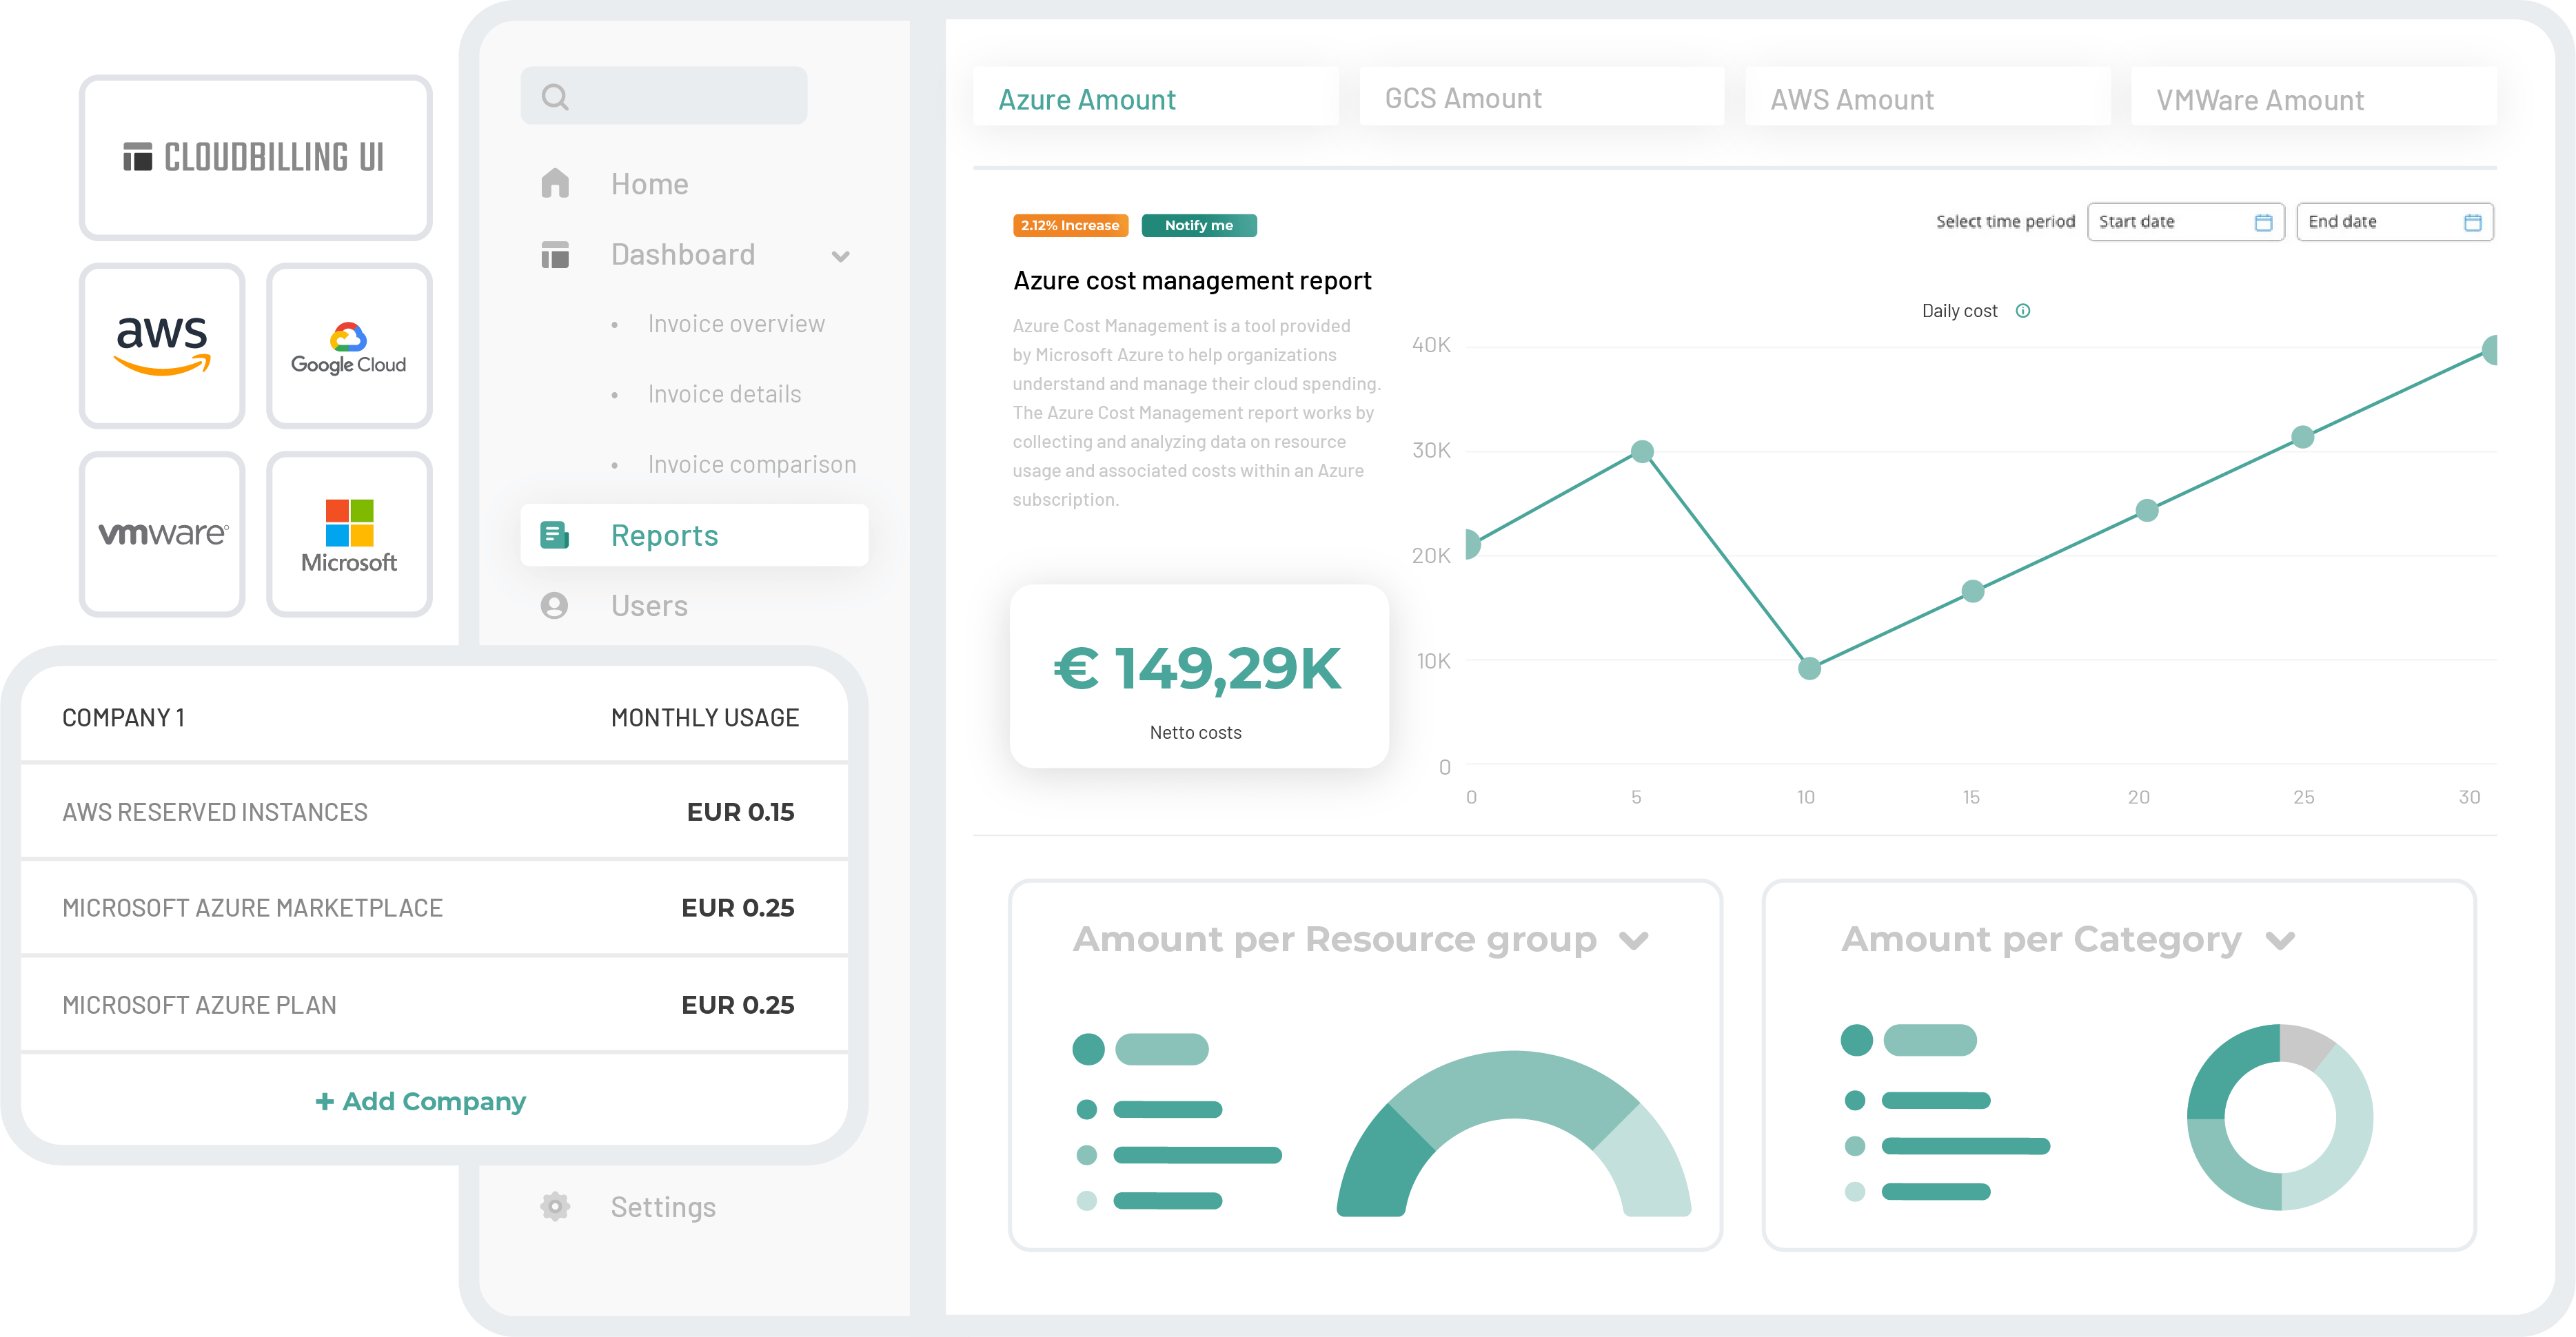Expand the Dashboard menu chevron
Image resolution: width=2576 pixels, height=1337 pixels.
(x=841, y=256)
